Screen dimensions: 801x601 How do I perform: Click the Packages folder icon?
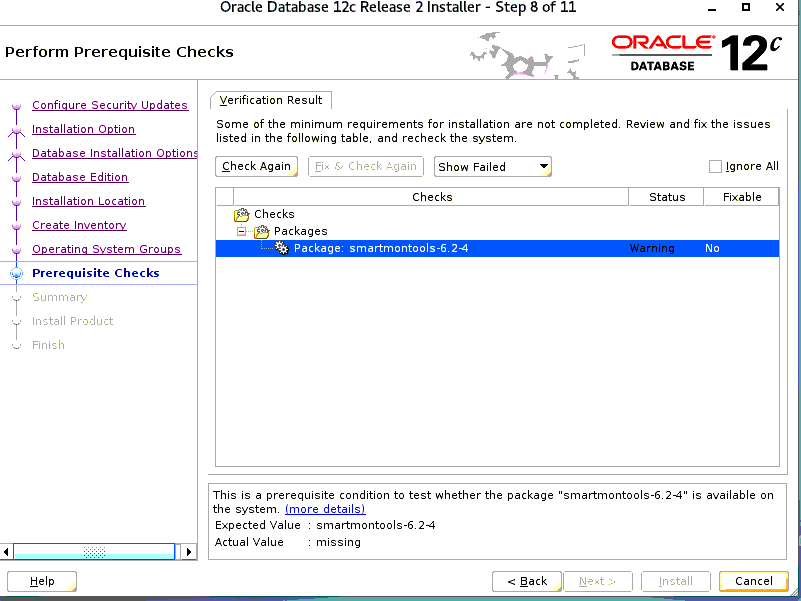tap(262, 231)
